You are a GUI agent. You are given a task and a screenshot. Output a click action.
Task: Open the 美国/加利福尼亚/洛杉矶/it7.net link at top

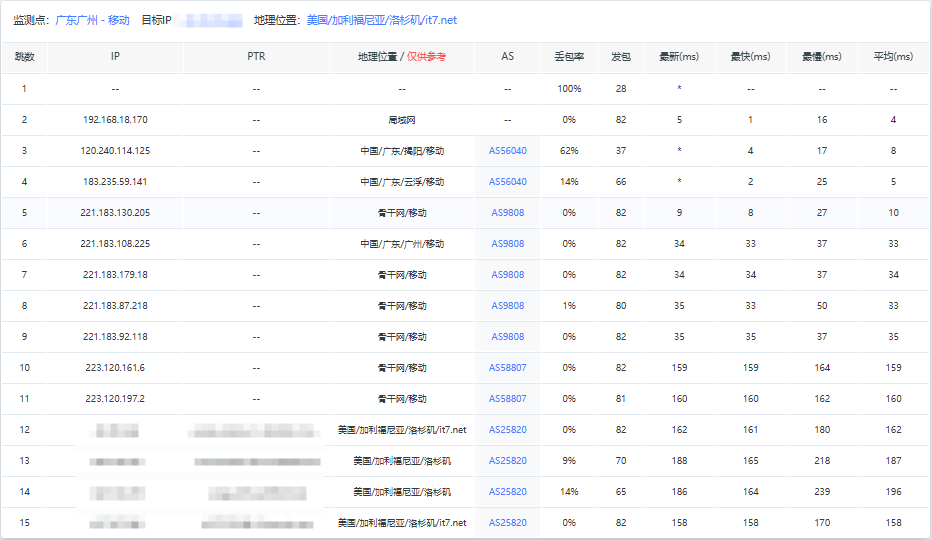pos(381,20)
